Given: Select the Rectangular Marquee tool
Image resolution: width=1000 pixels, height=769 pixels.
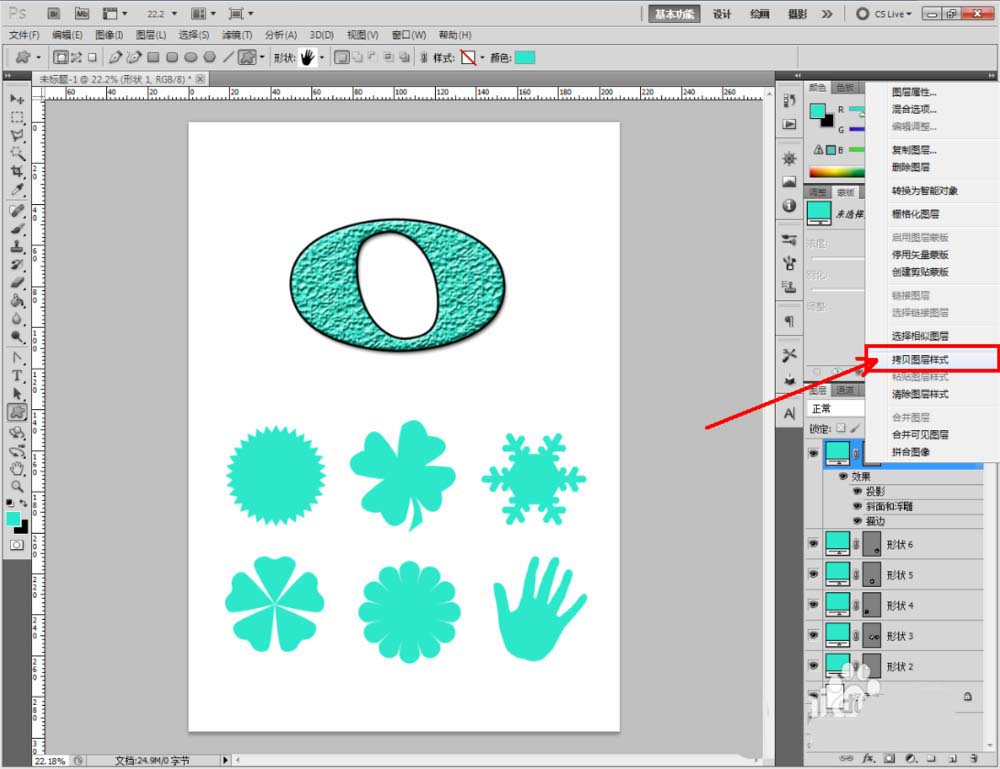Looking at the screenshot, I should click(x=17, y=117).
